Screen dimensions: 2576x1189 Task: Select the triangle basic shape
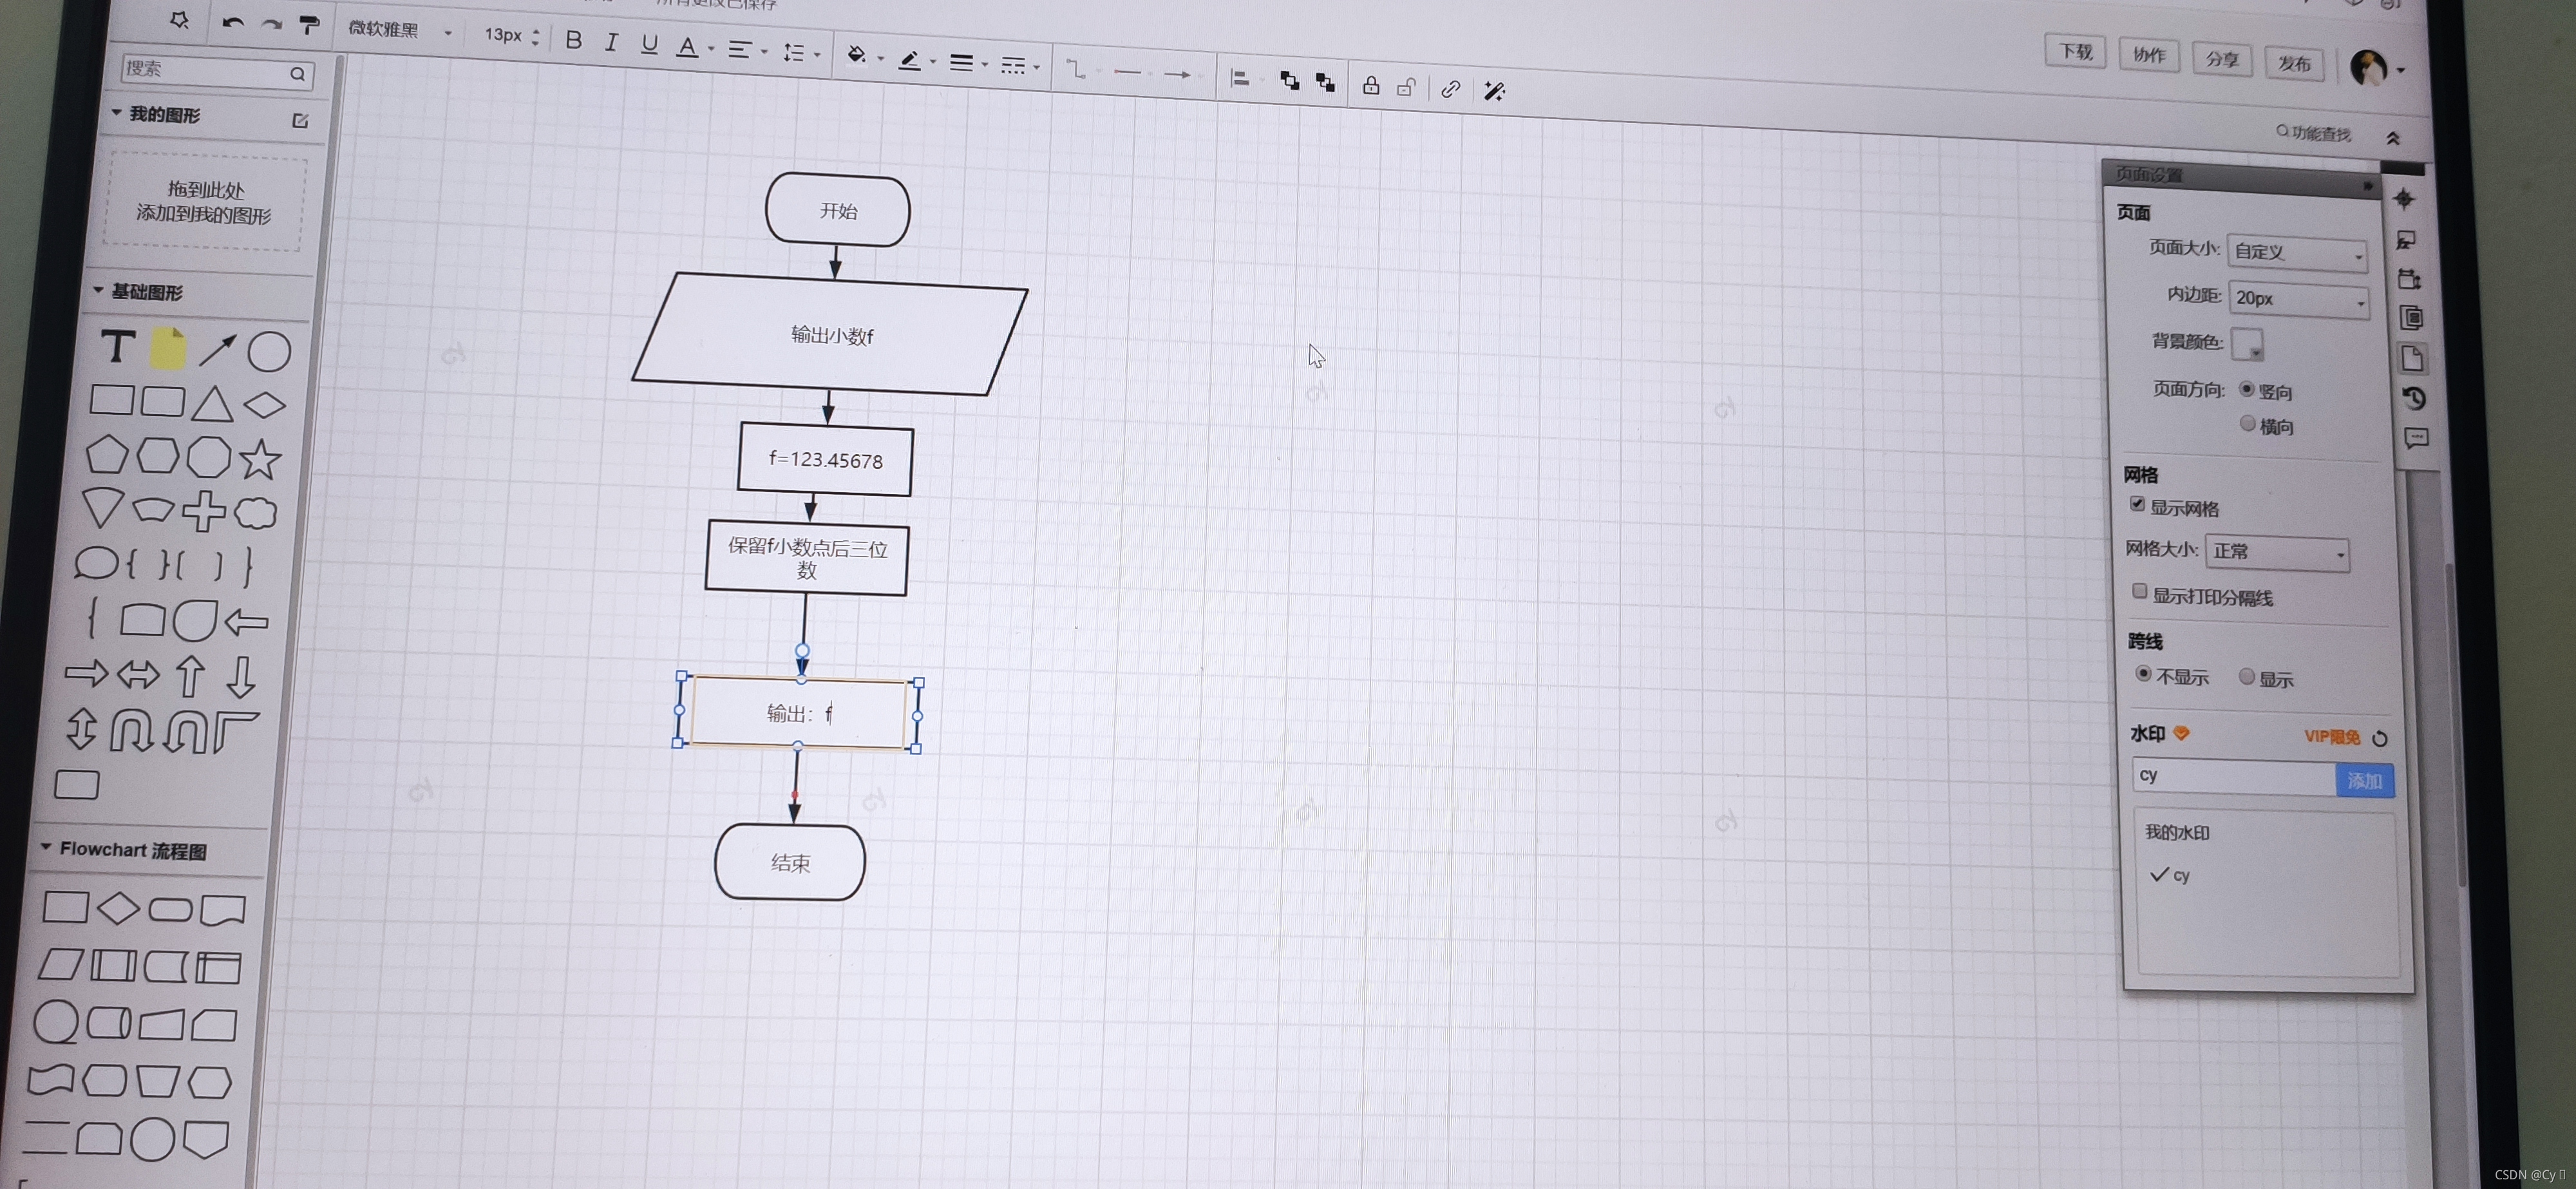(x=213, y=404)
